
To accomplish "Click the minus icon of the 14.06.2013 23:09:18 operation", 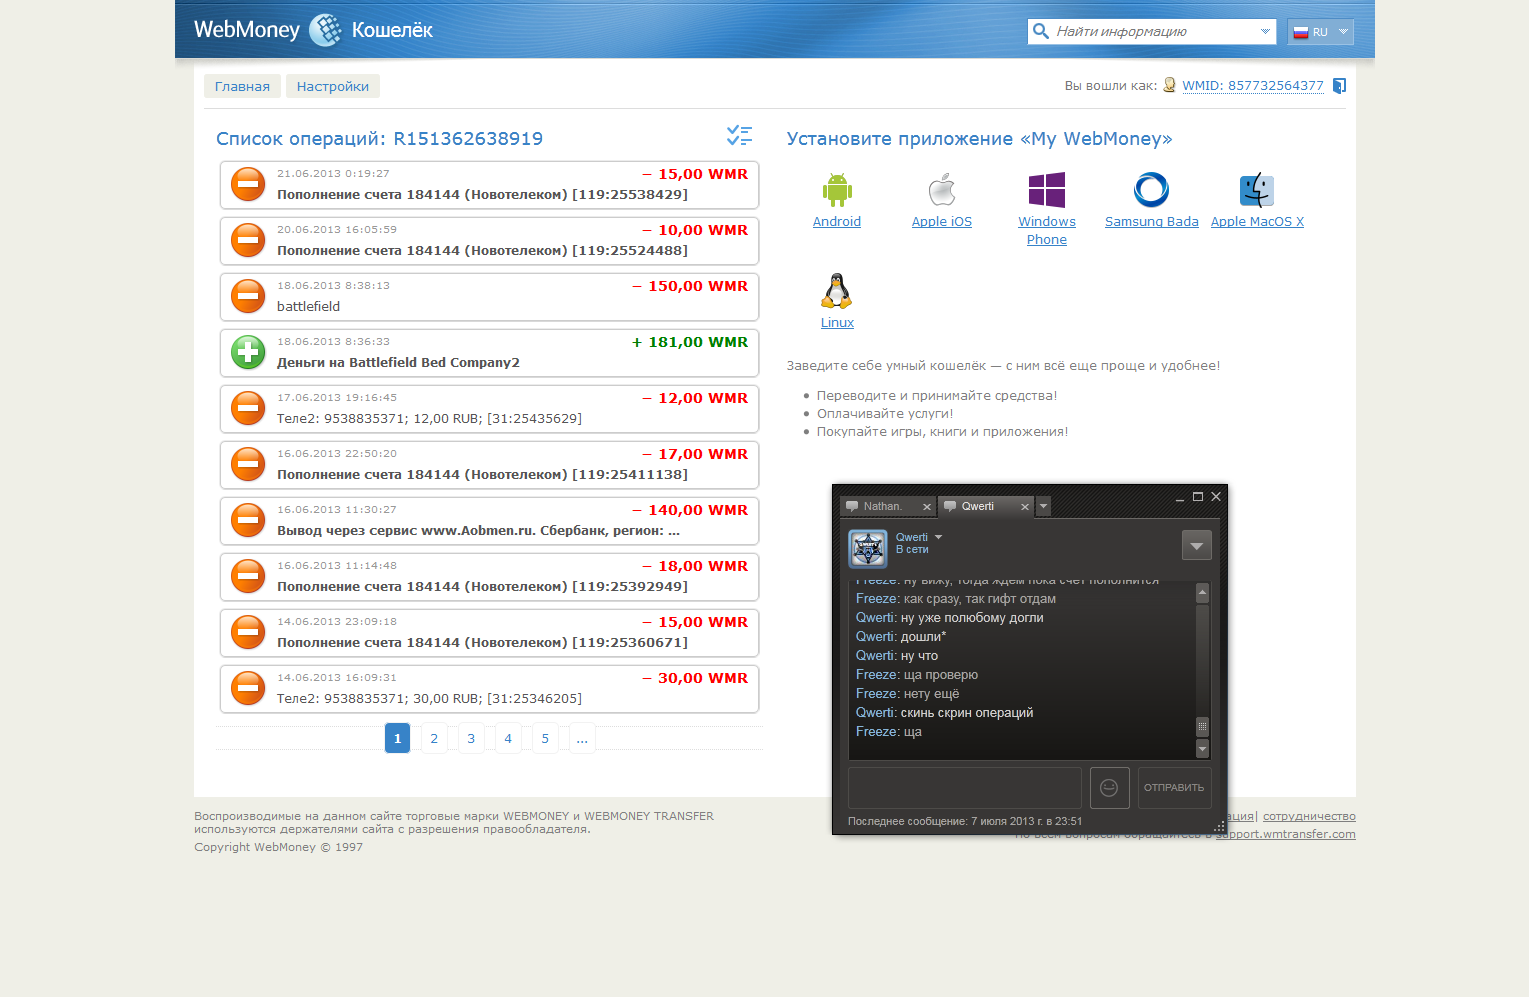I will tap(248, 632).
